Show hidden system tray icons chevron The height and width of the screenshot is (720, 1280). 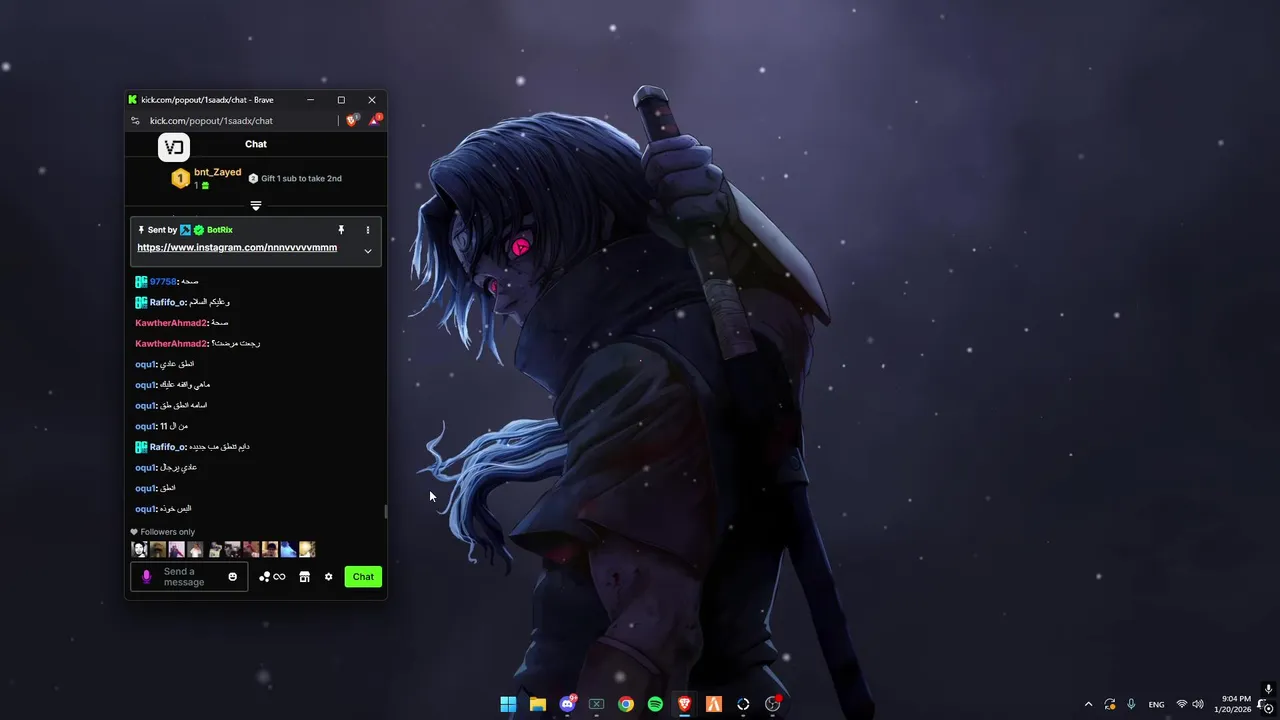(x=1088, y=704)
